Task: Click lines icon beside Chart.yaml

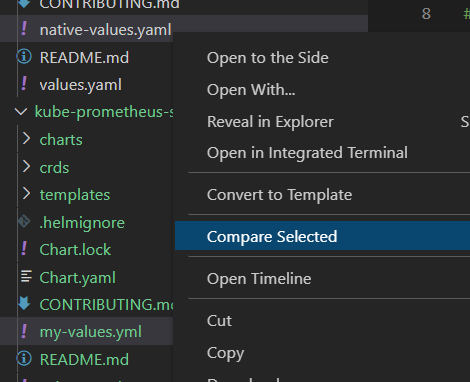Action: pos(26,276)
